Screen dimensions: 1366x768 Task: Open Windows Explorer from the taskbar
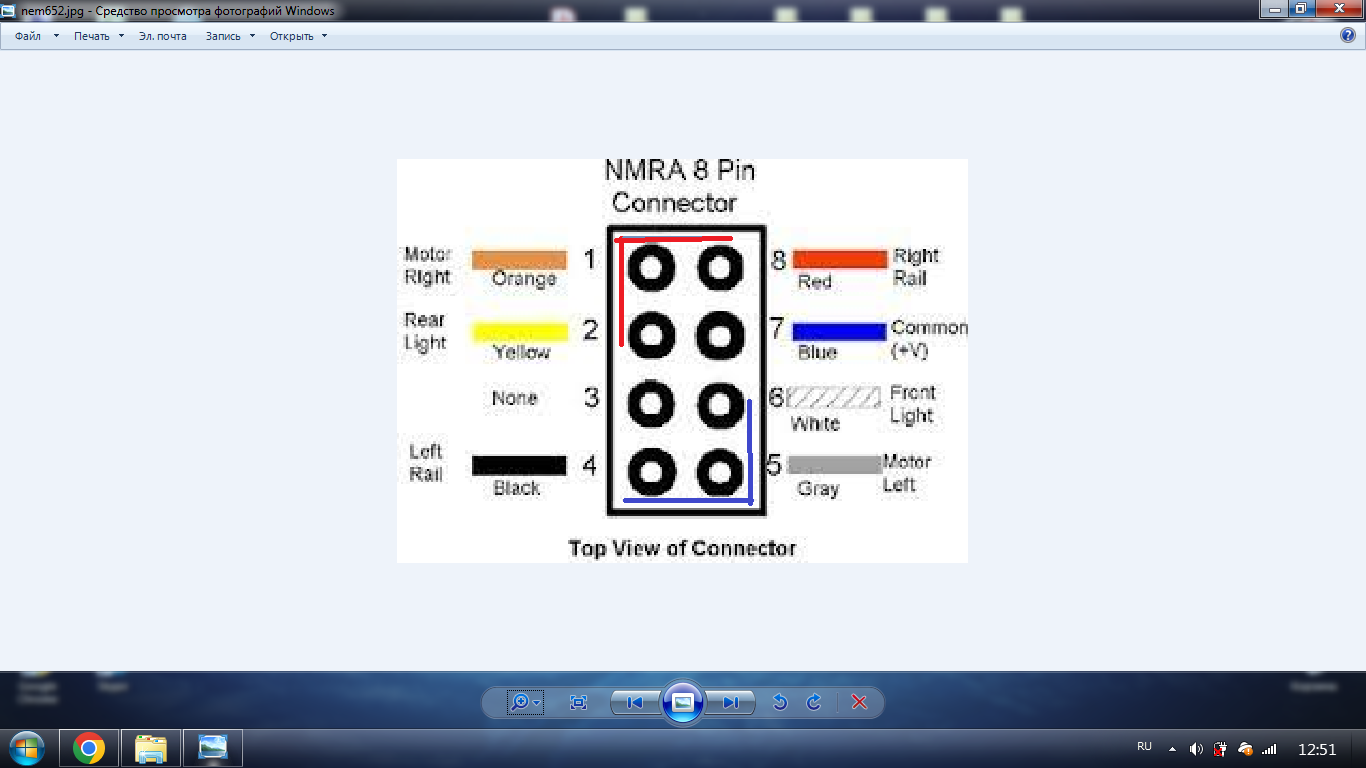(151, 748)
